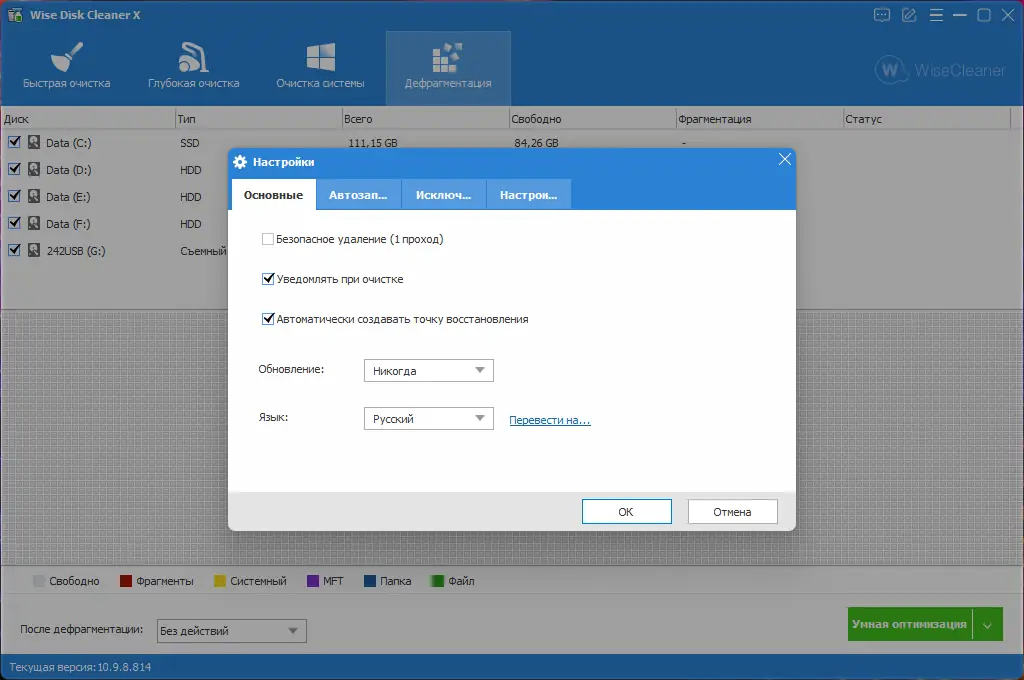Switch to Основные tab
This screenshot has height=680, width=1024.
[273, 195]
